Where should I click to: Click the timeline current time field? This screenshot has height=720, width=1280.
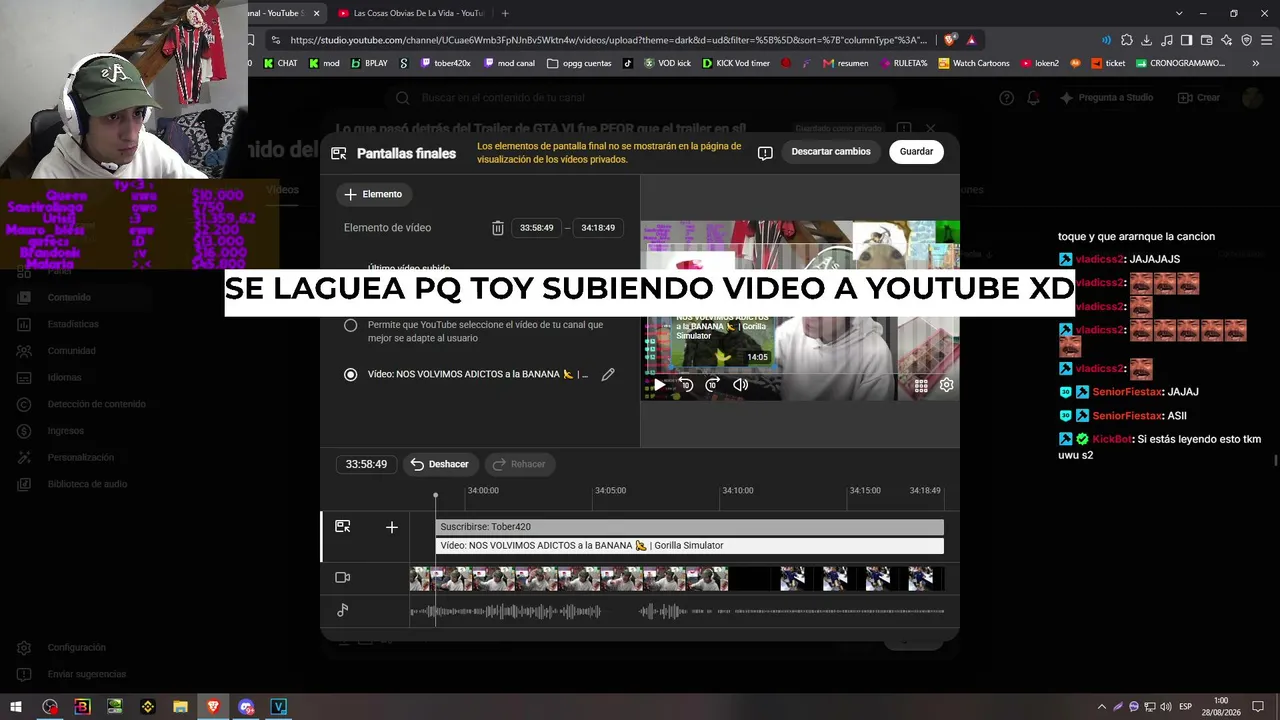pos(366,464)
